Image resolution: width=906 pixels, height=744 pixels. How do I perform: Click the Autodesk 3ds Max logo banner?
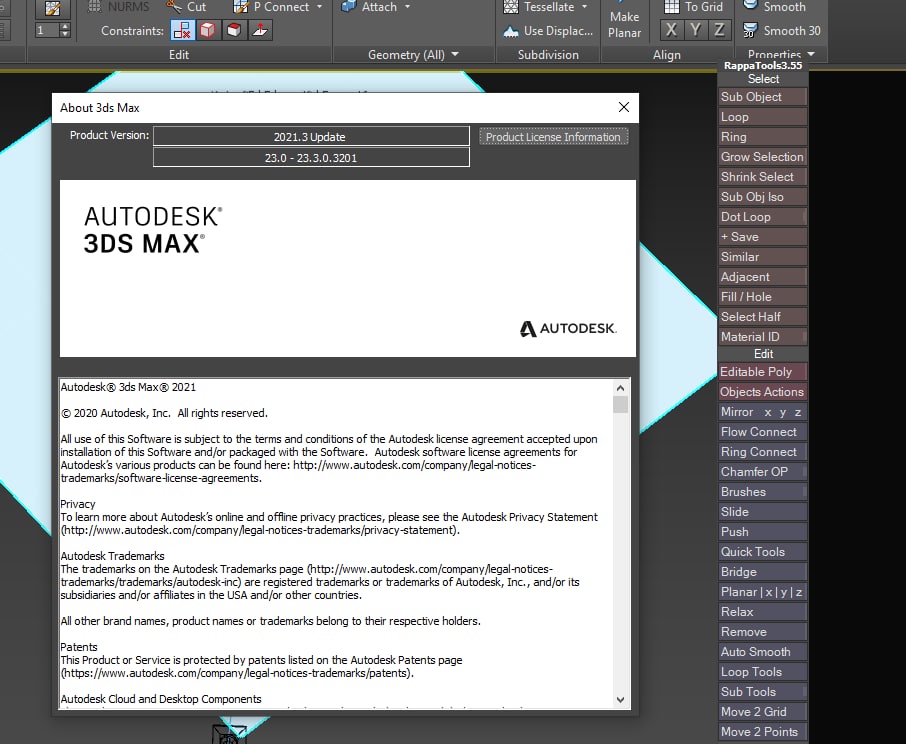point(348,268)
